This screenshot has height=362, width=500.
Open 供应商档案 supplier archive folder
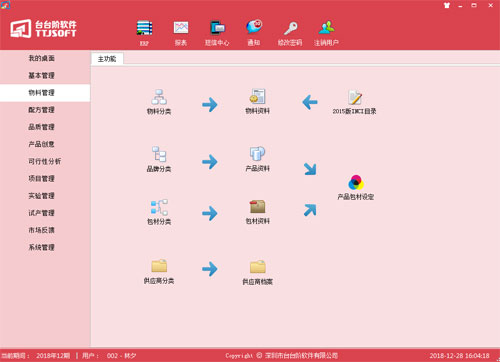coord(258,267)
